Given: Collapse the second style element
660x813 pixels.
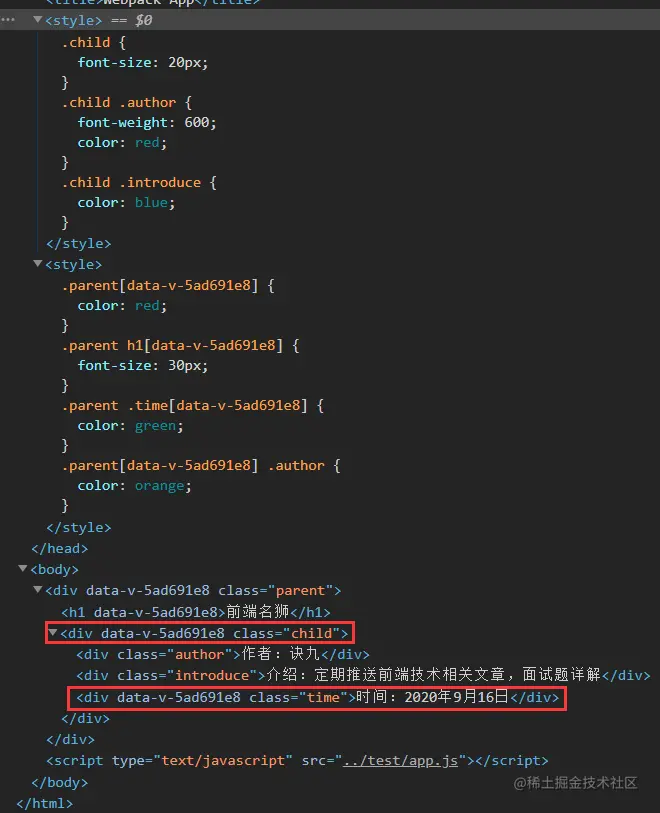Looking at the screenshot, I should point(37,263).
